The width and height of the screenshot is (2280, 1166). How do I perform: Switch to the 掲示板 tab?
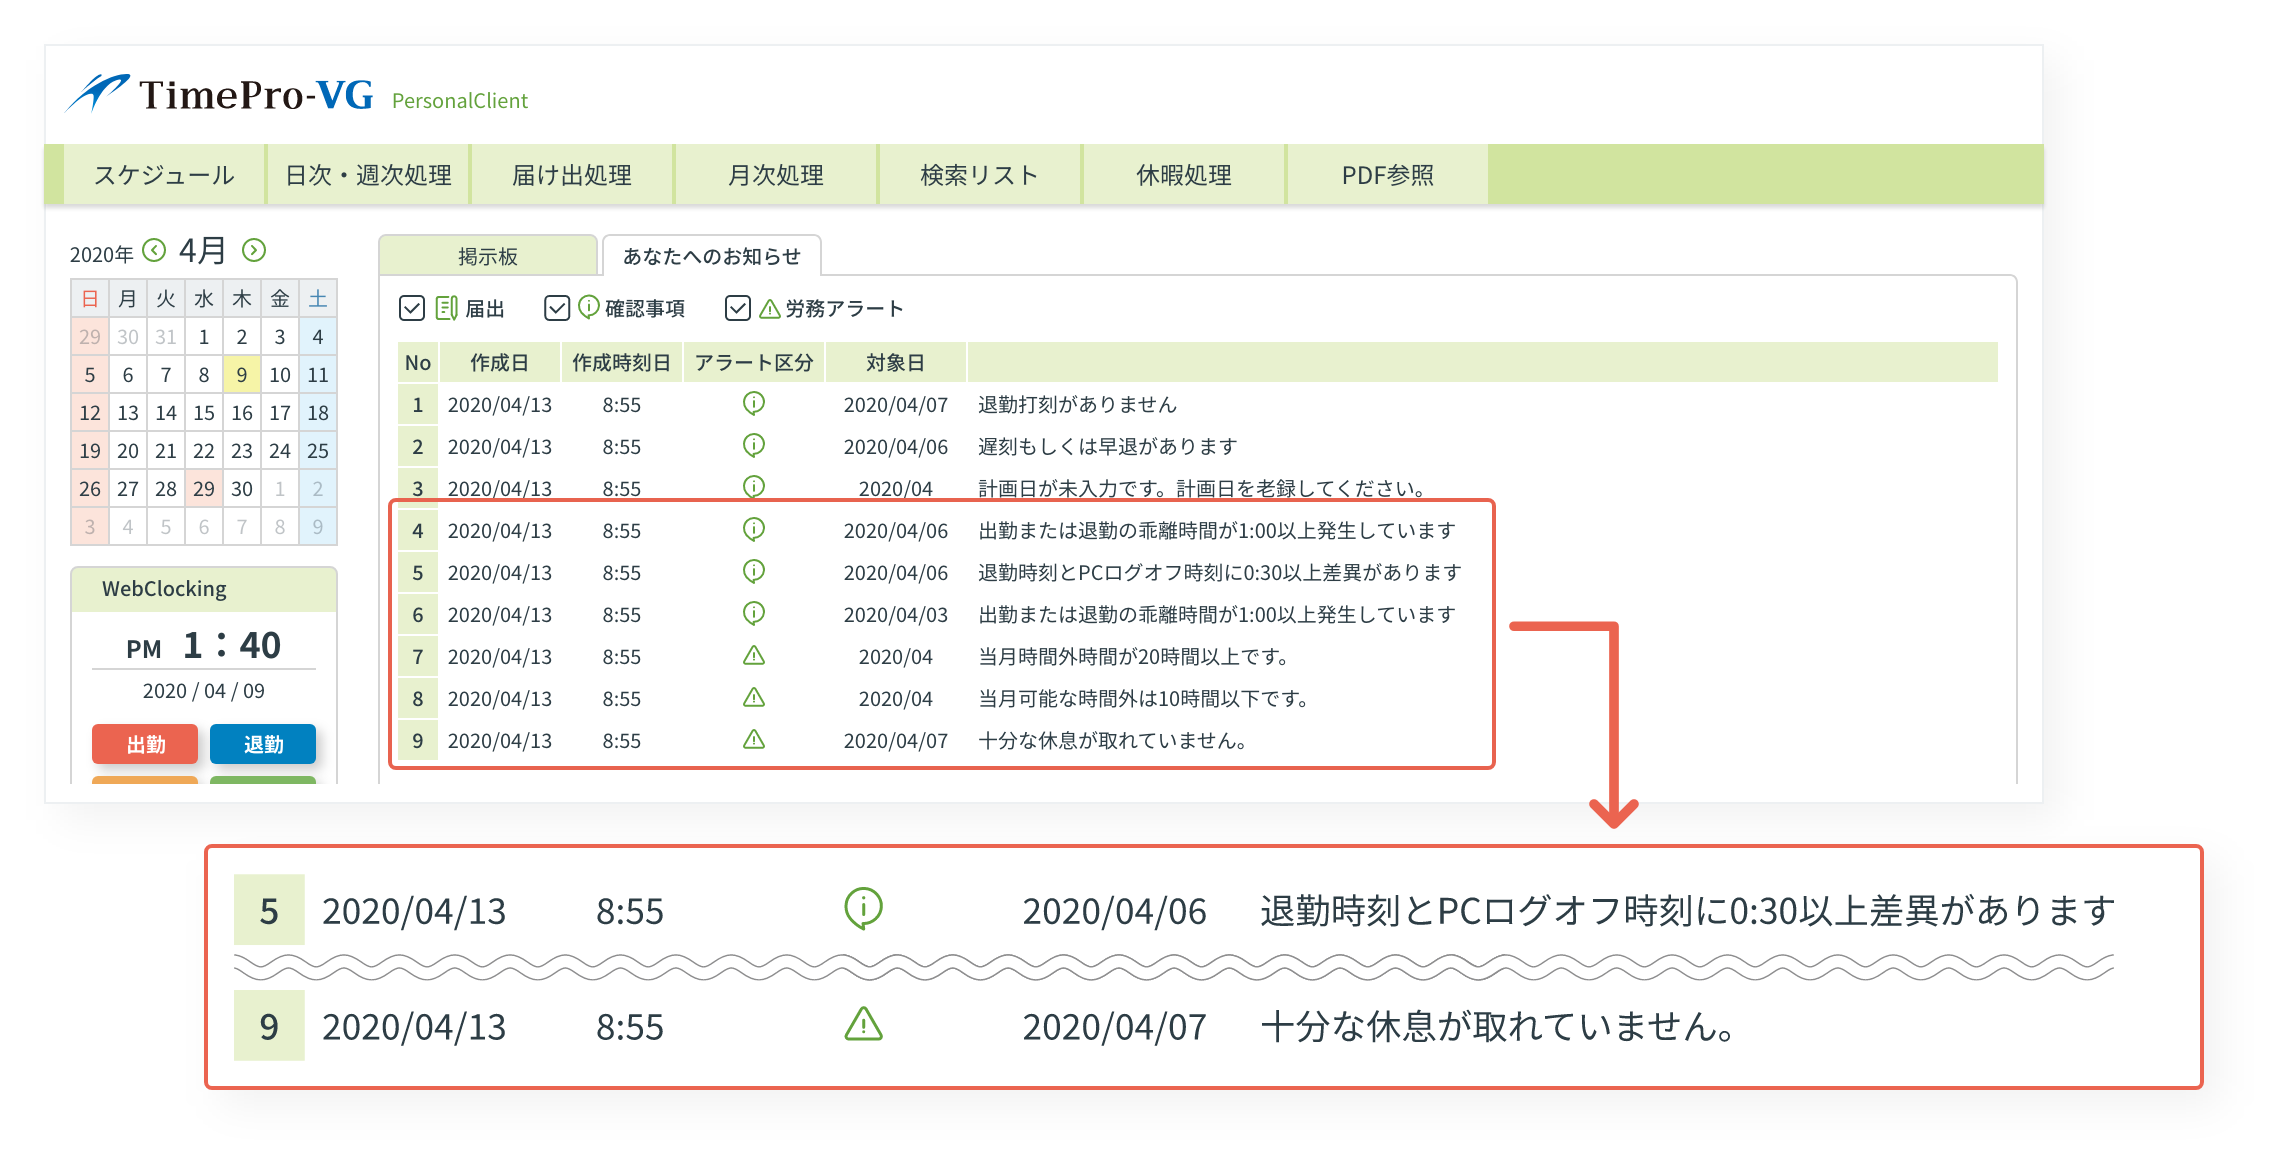(x=488, y=256)
